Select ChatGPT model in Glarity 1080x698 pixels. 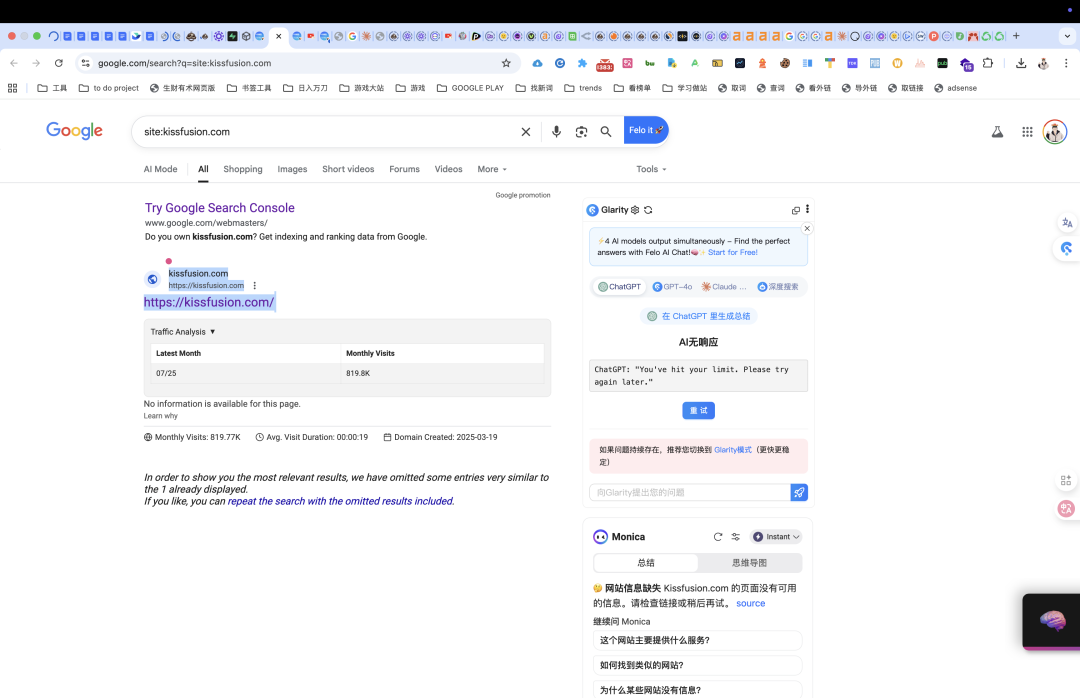click(619, 287)
